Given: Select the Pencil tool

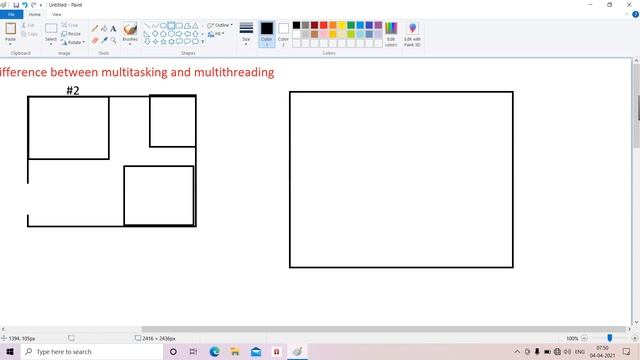Looking at the screenshot, I should click(95, 29).
